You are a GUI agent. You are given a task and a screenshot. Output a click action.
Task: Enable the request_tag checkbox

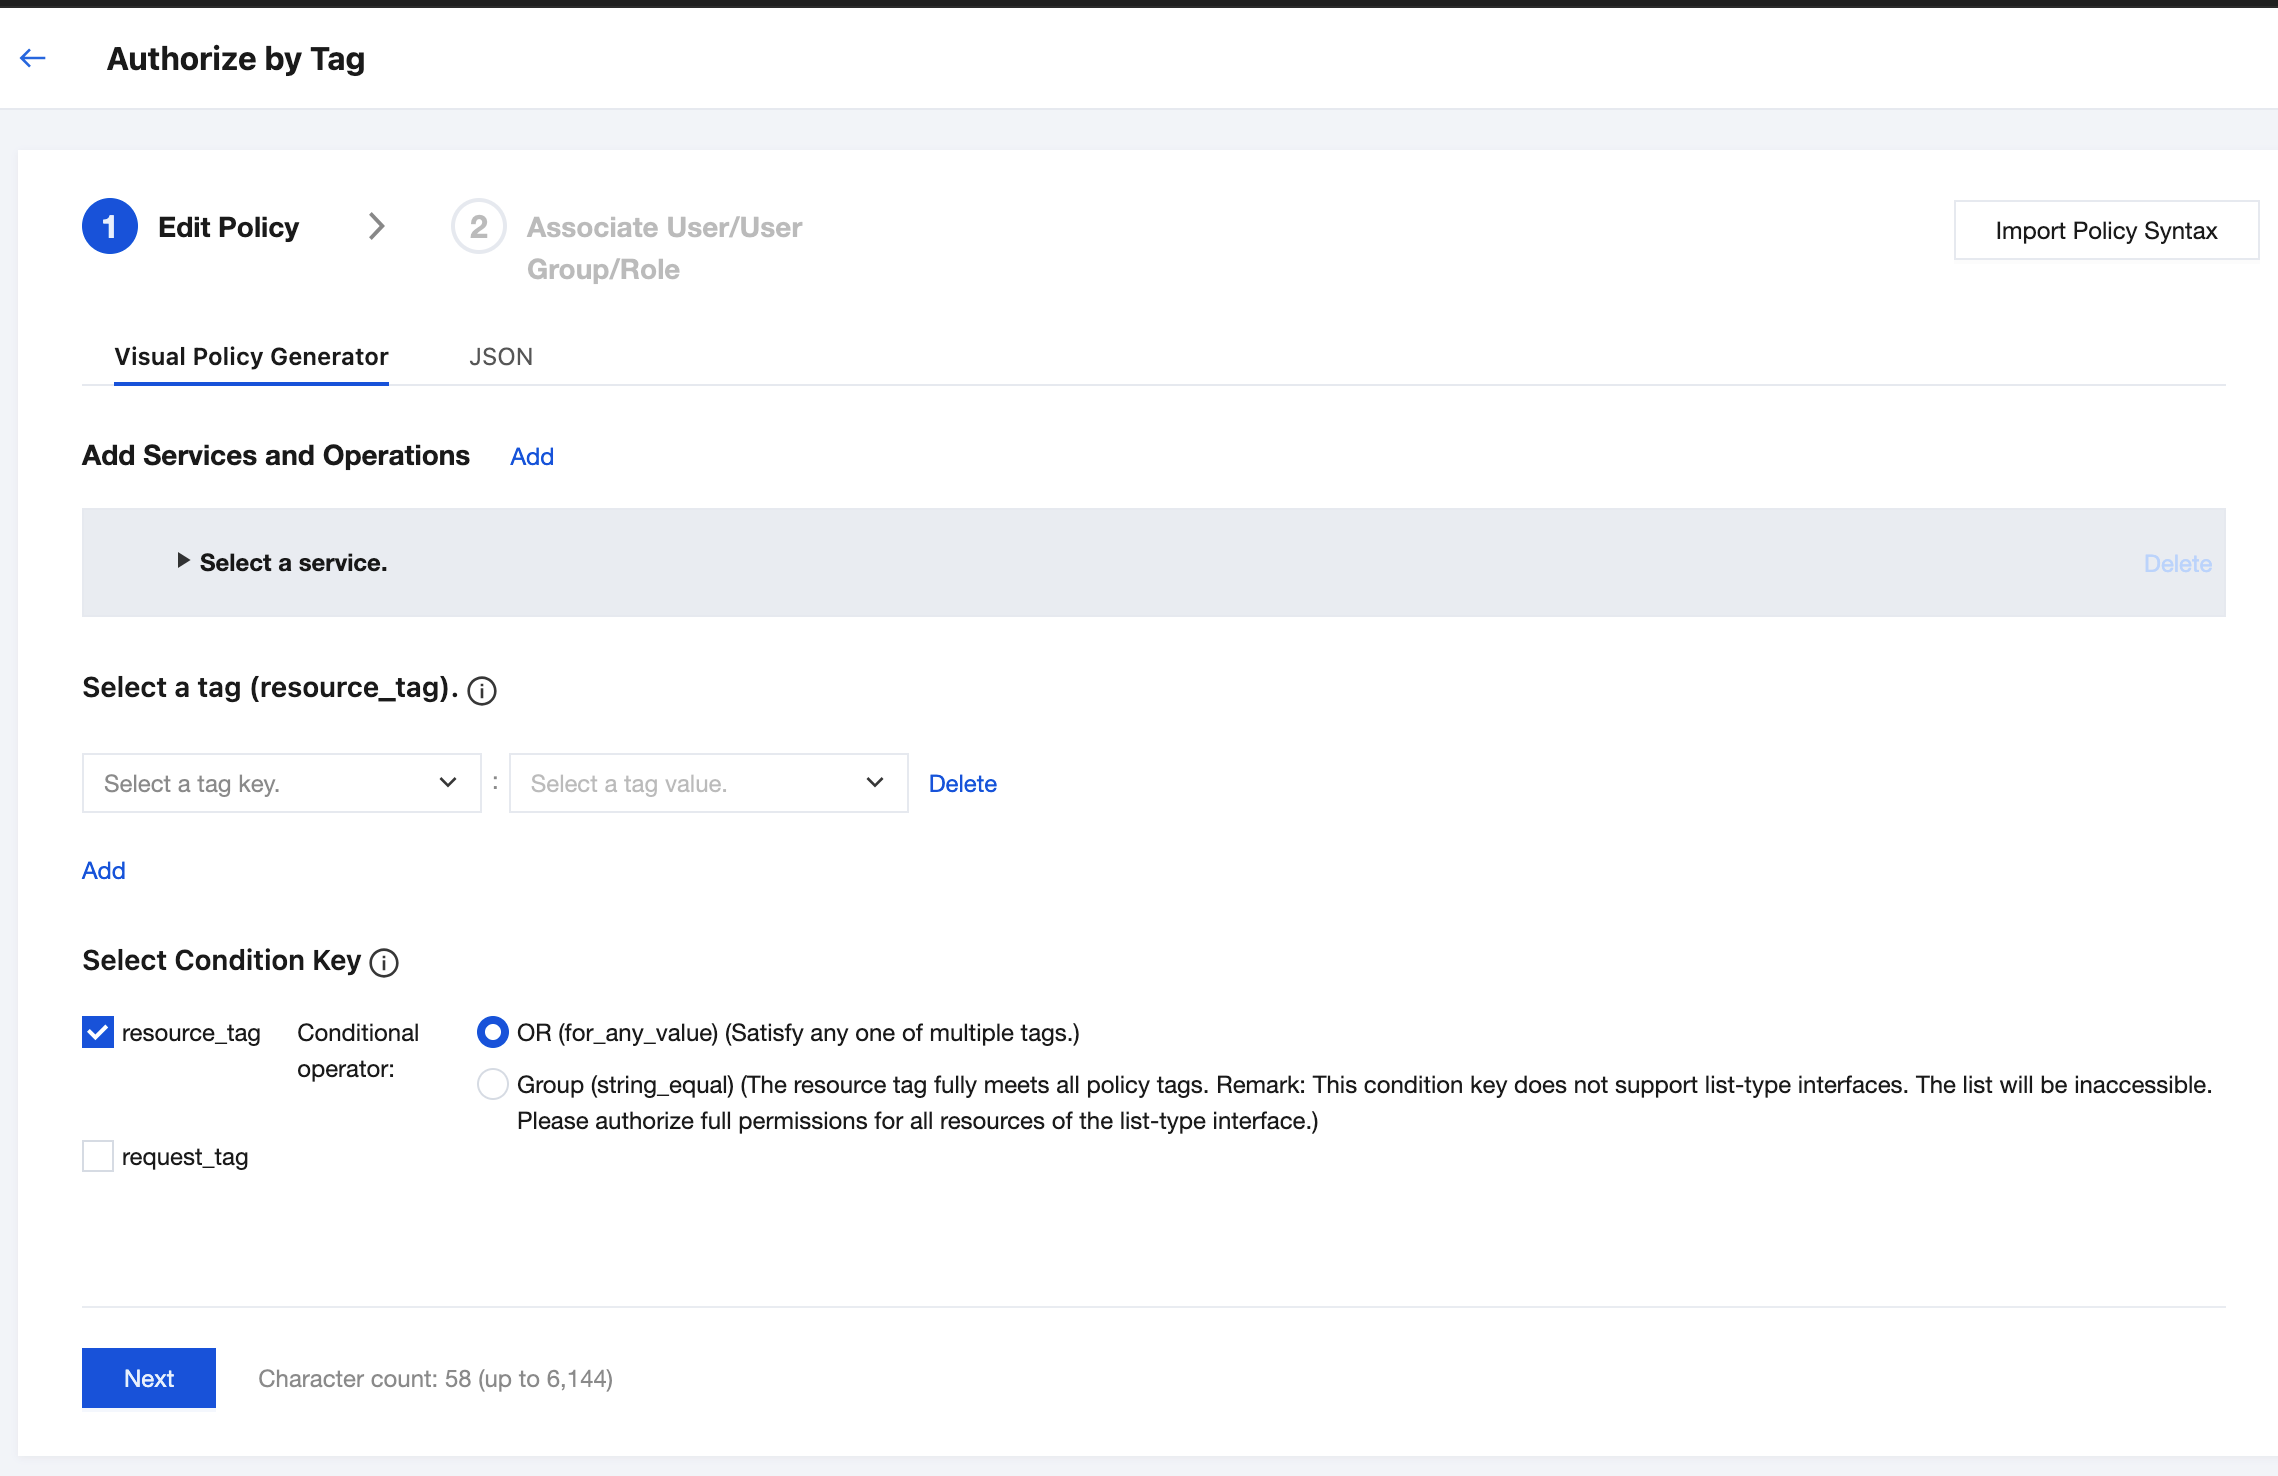point(98,1156)
